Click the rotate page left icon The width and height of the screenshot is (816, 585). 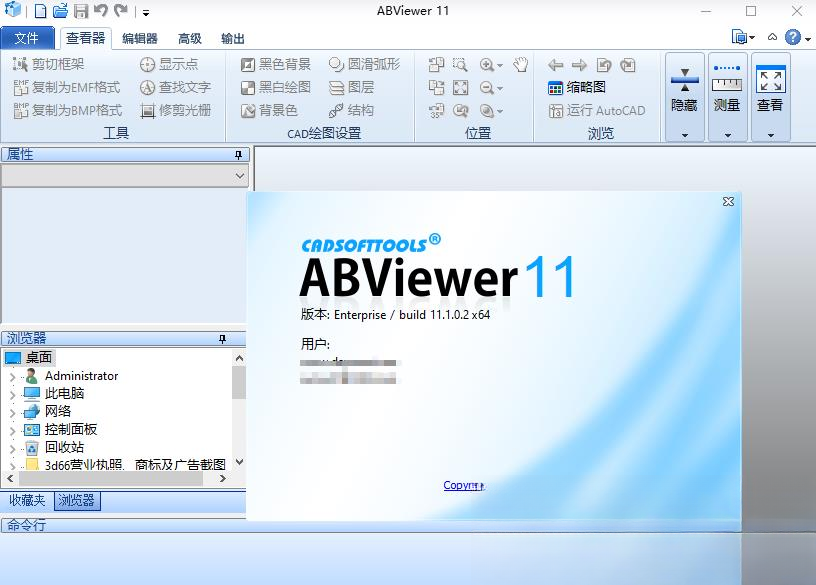tap(604, 65)
